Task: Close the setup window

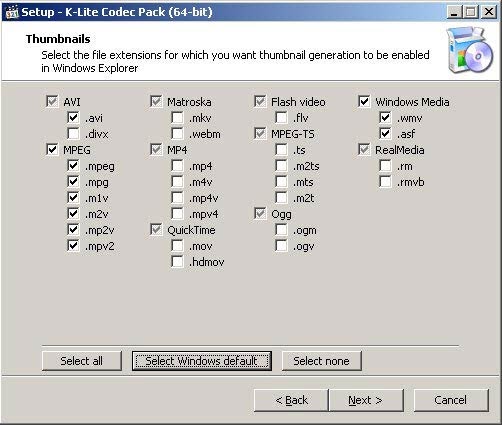Action: tap(489, 12)
